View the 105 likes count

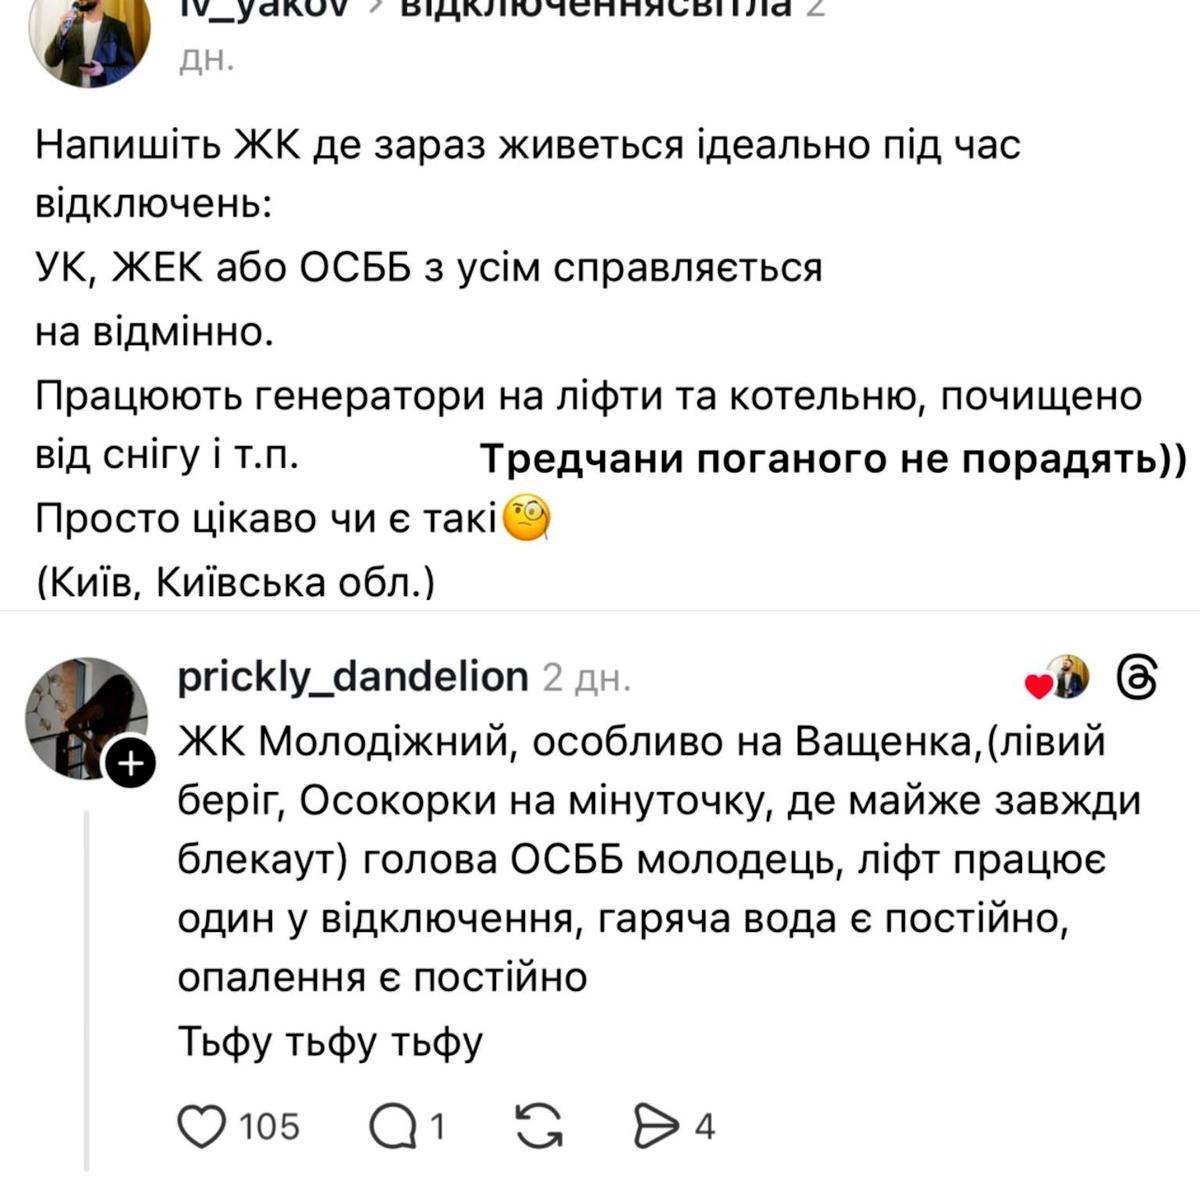coord(269,1127)
